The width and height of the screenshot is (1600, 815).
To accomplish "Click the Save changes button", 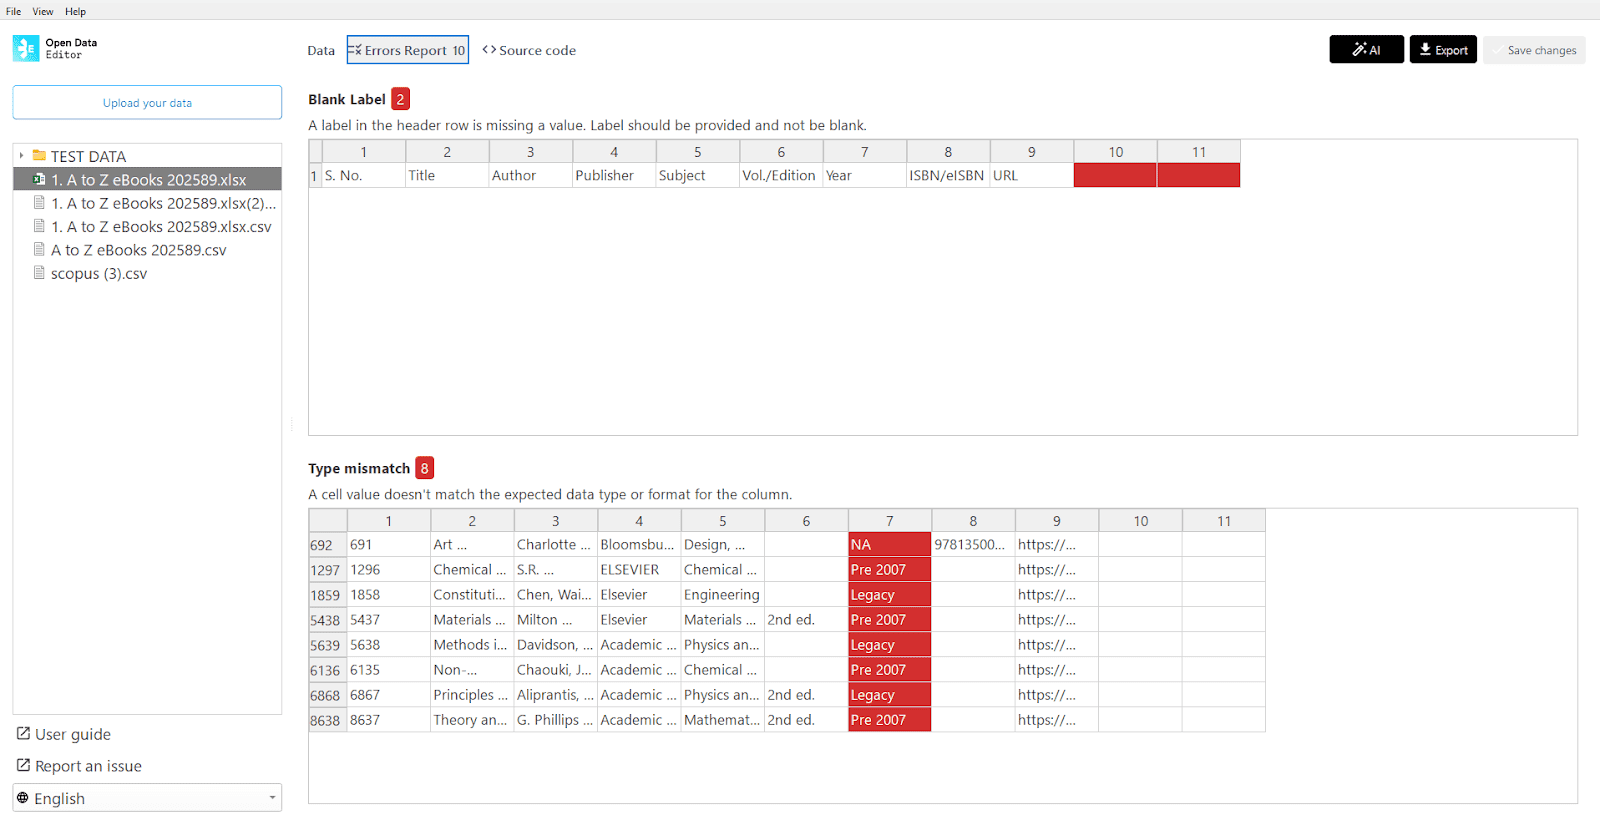I will pos(1534,51).
